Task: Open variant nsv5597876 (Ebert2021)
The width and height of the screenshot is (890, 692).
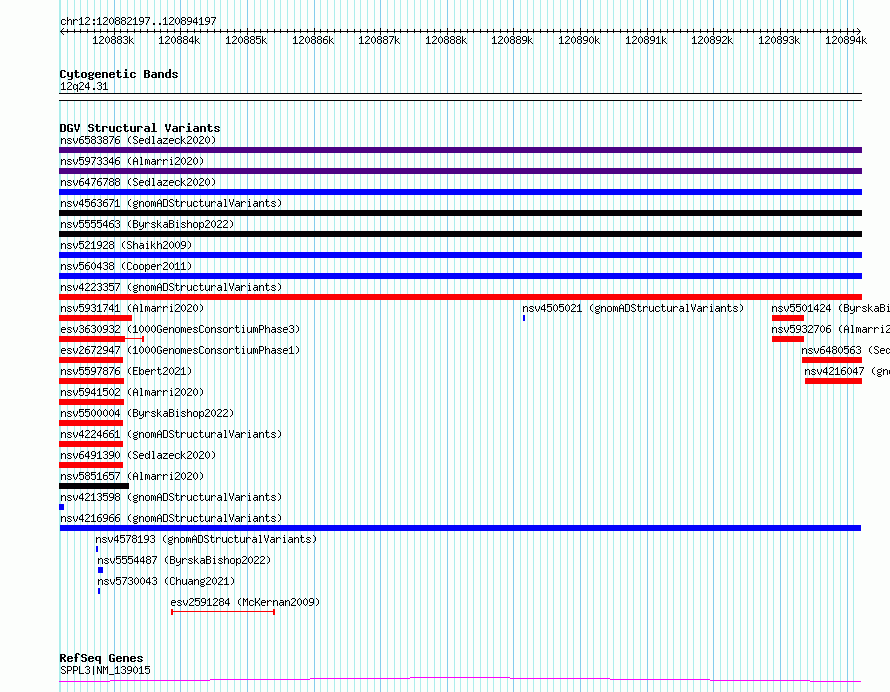Action: [126, 371]
